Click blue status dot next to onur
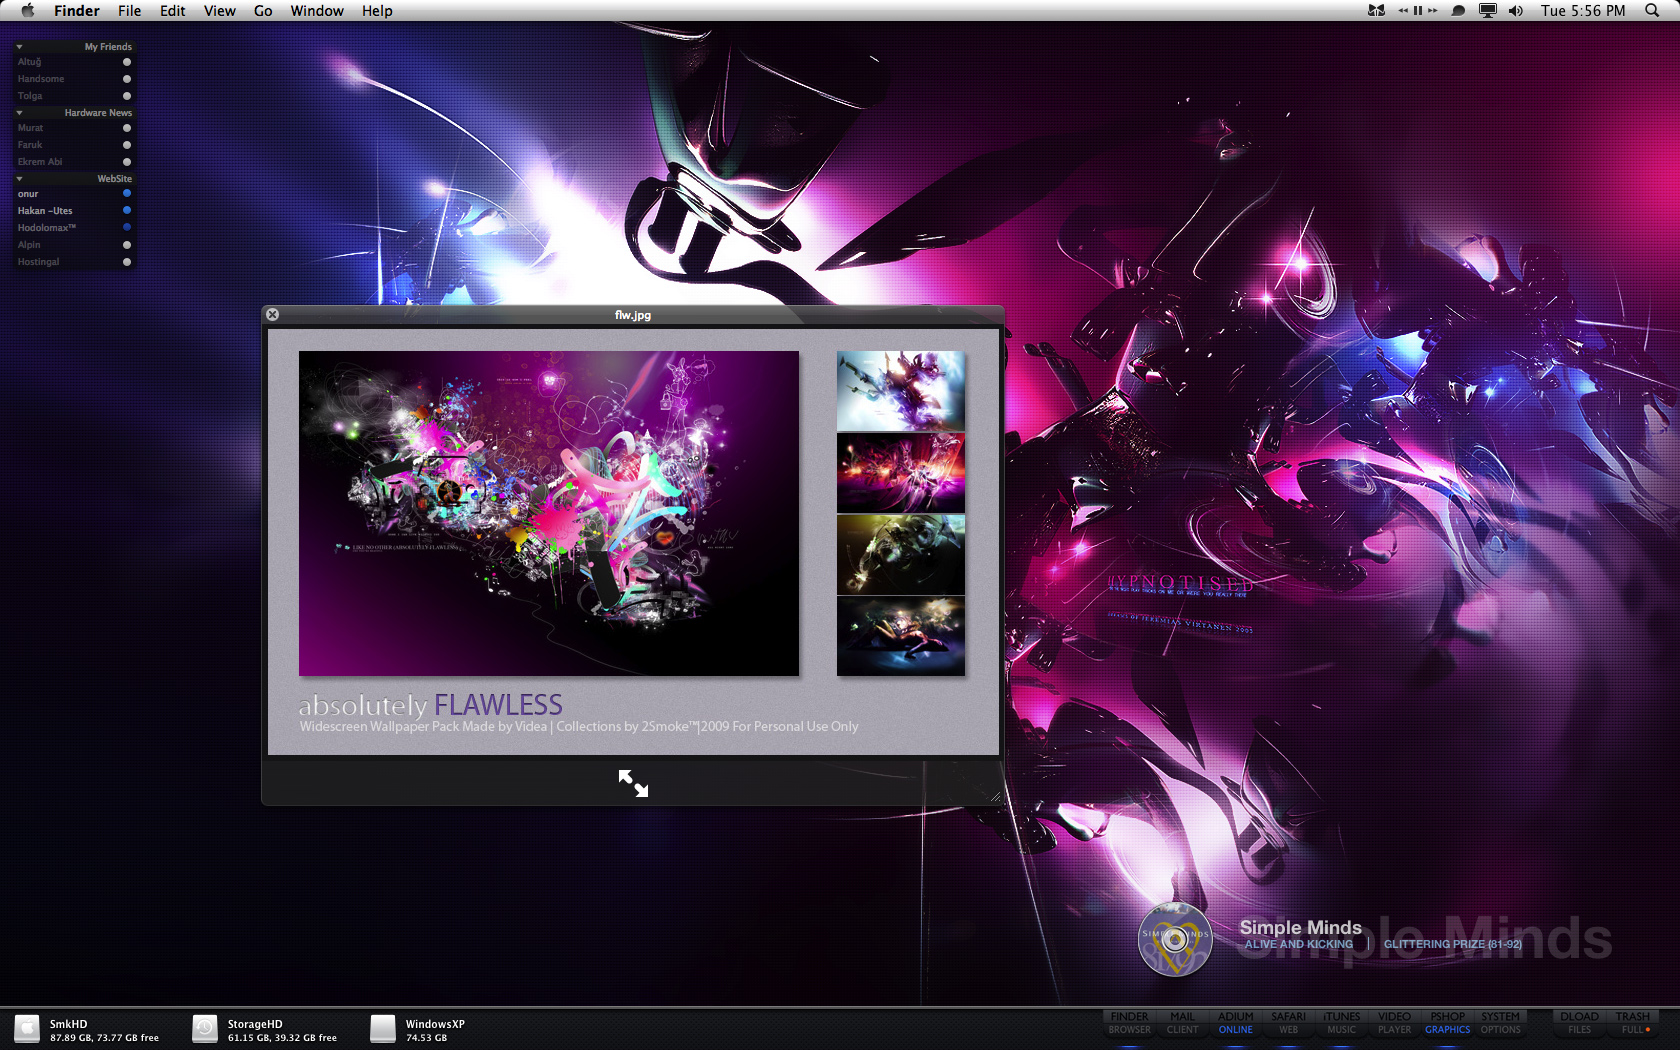The width and height of the screenshot is (1680, 1050). [127, 194]
